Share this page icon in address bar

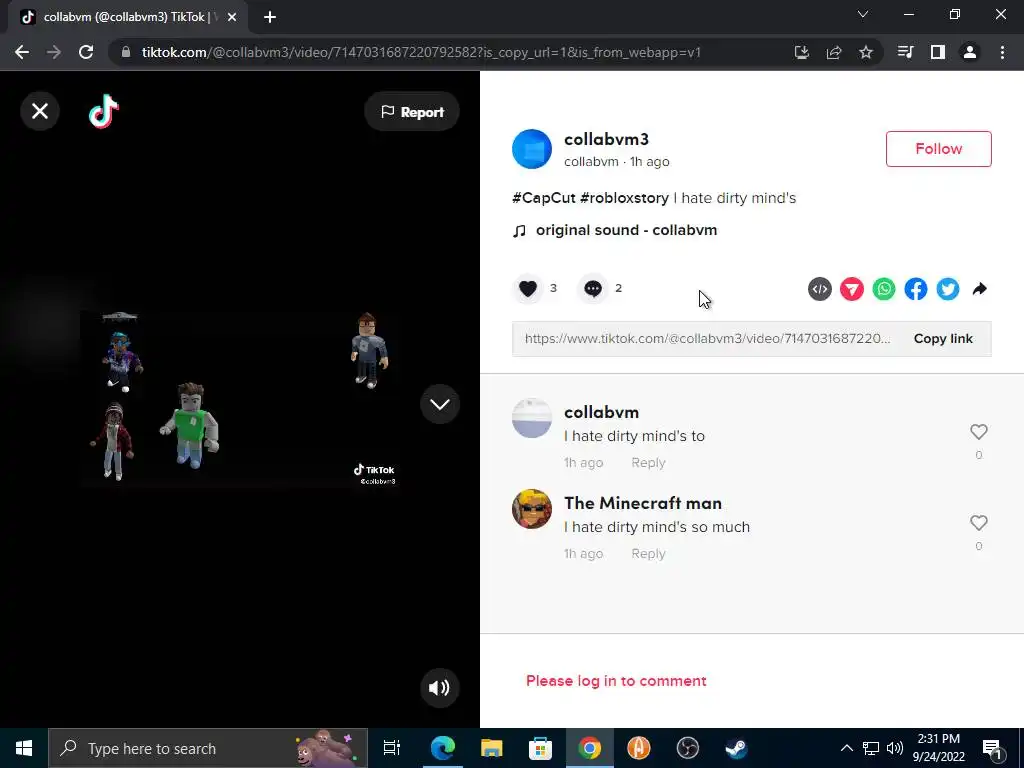833,52
